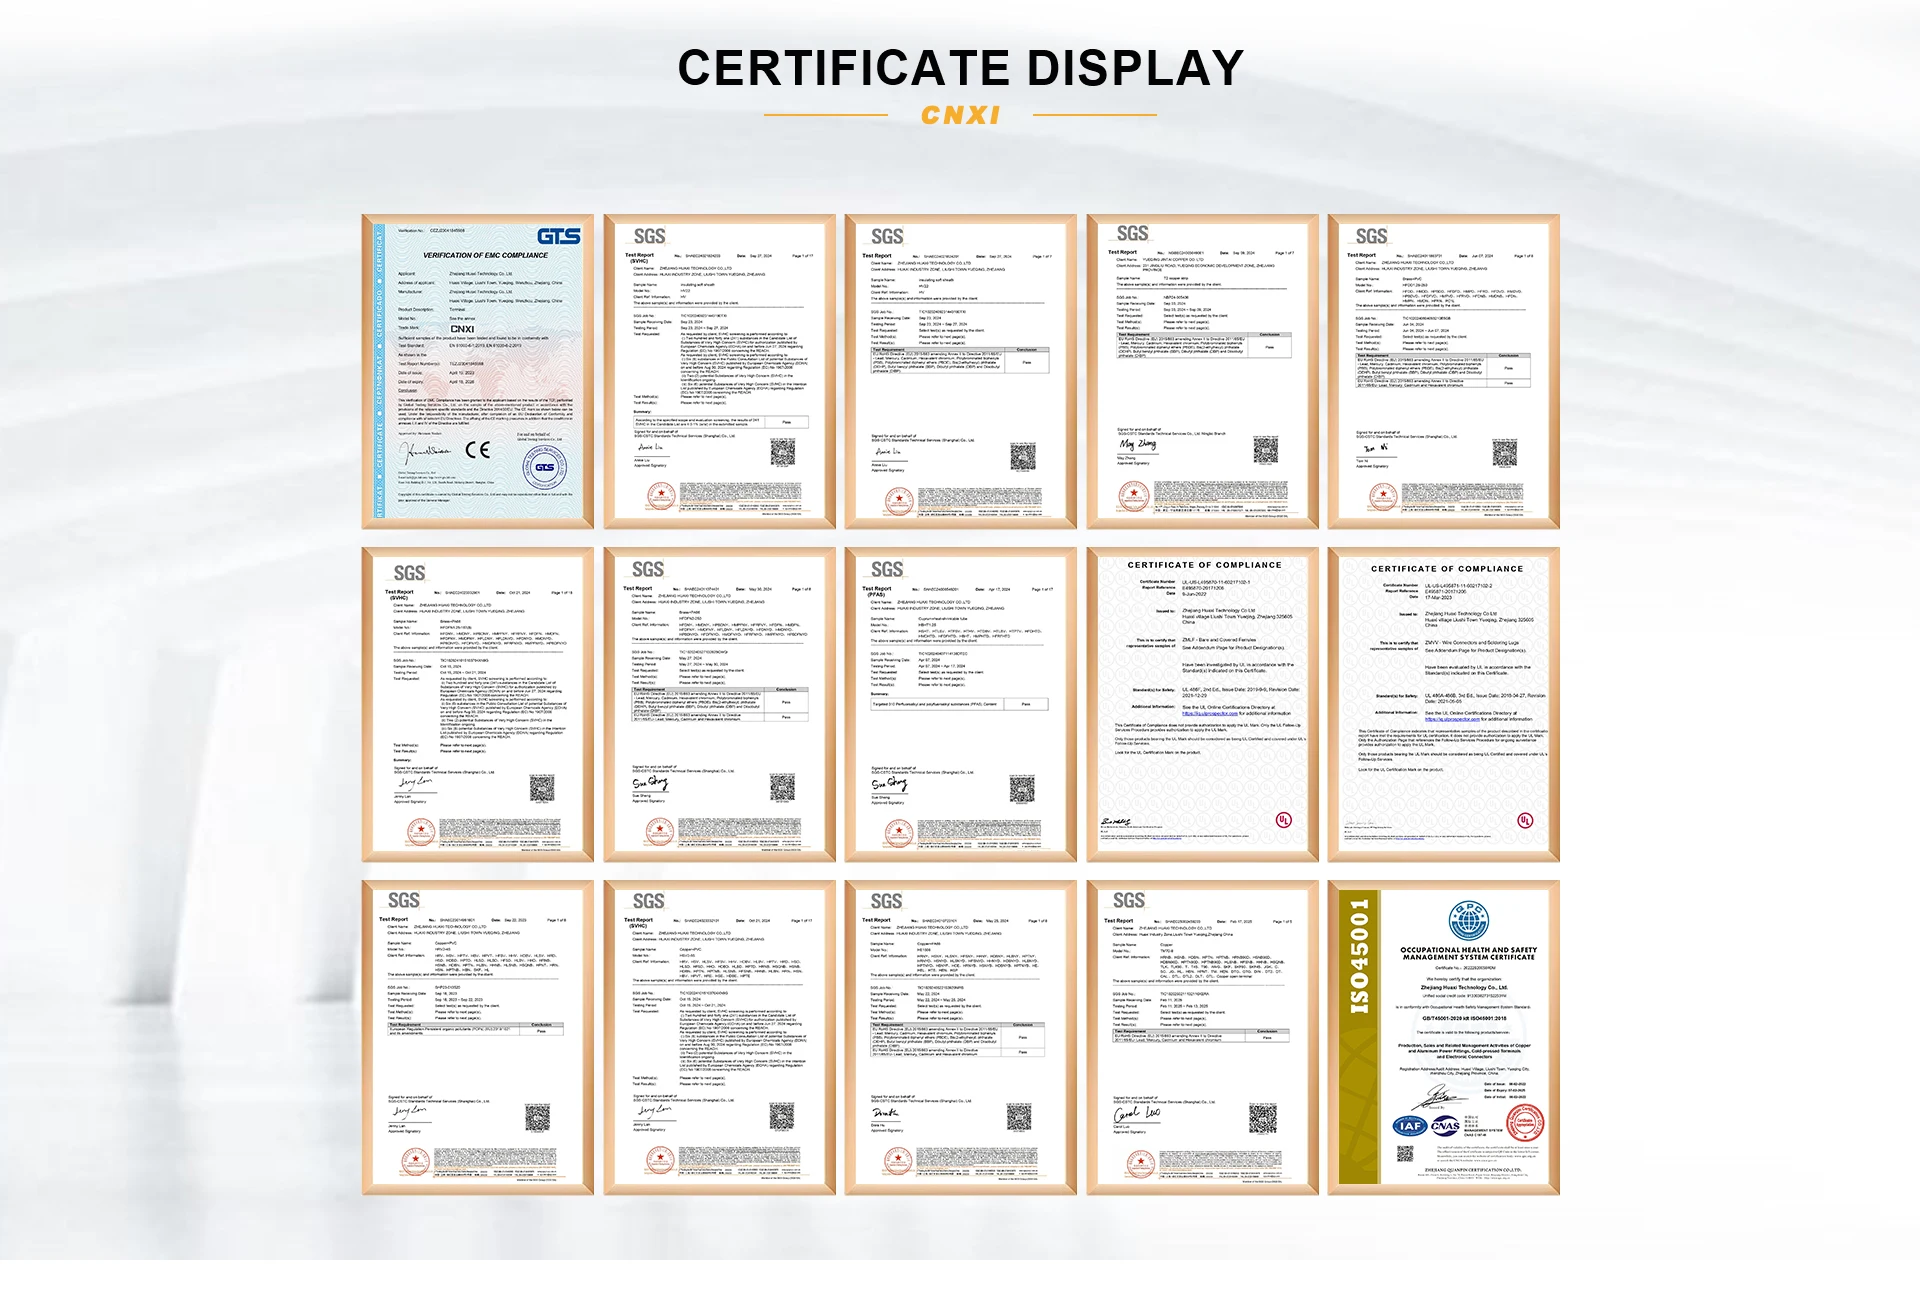Click the CERTIFICATE DISPLAY heading
This screenshot has height=1299, width=1920.
(960, 68)
